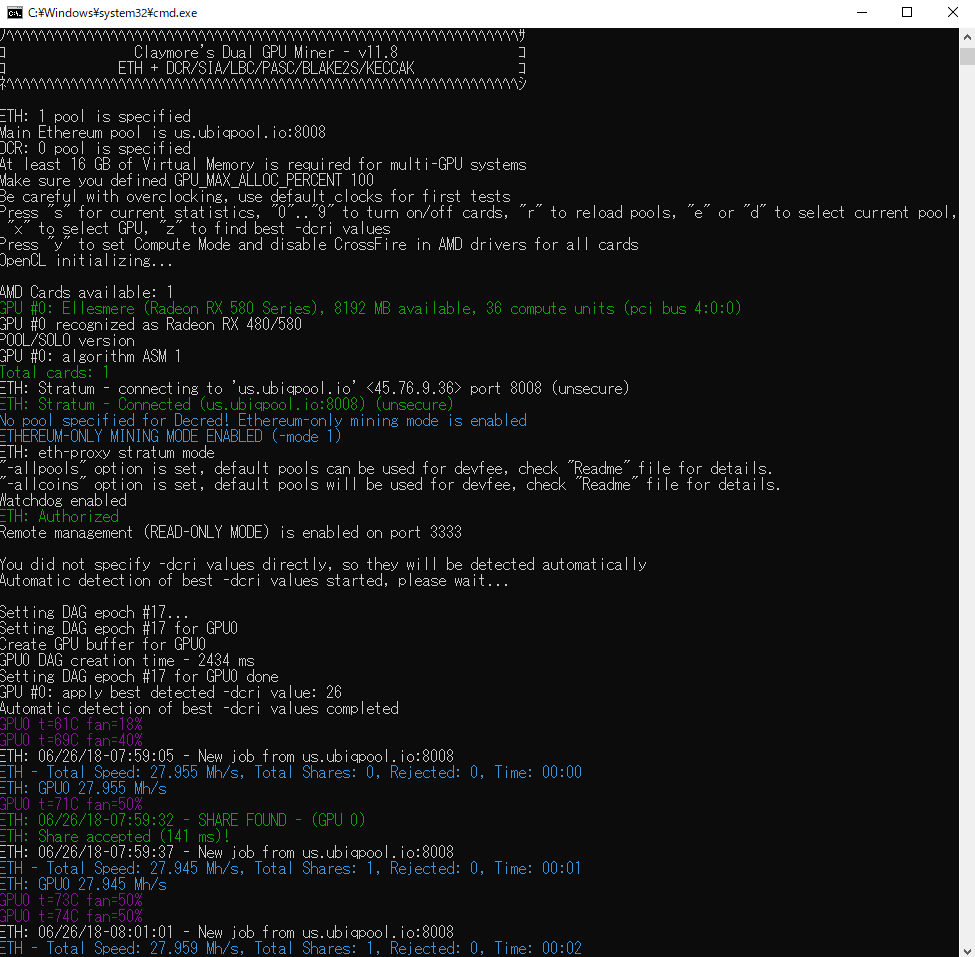Click 'ETH: Share accepted (141 ms)!' line
Image resolution: width=975 pixels, height=957 pixels.
pyautogui.click(x=115, y=837)
